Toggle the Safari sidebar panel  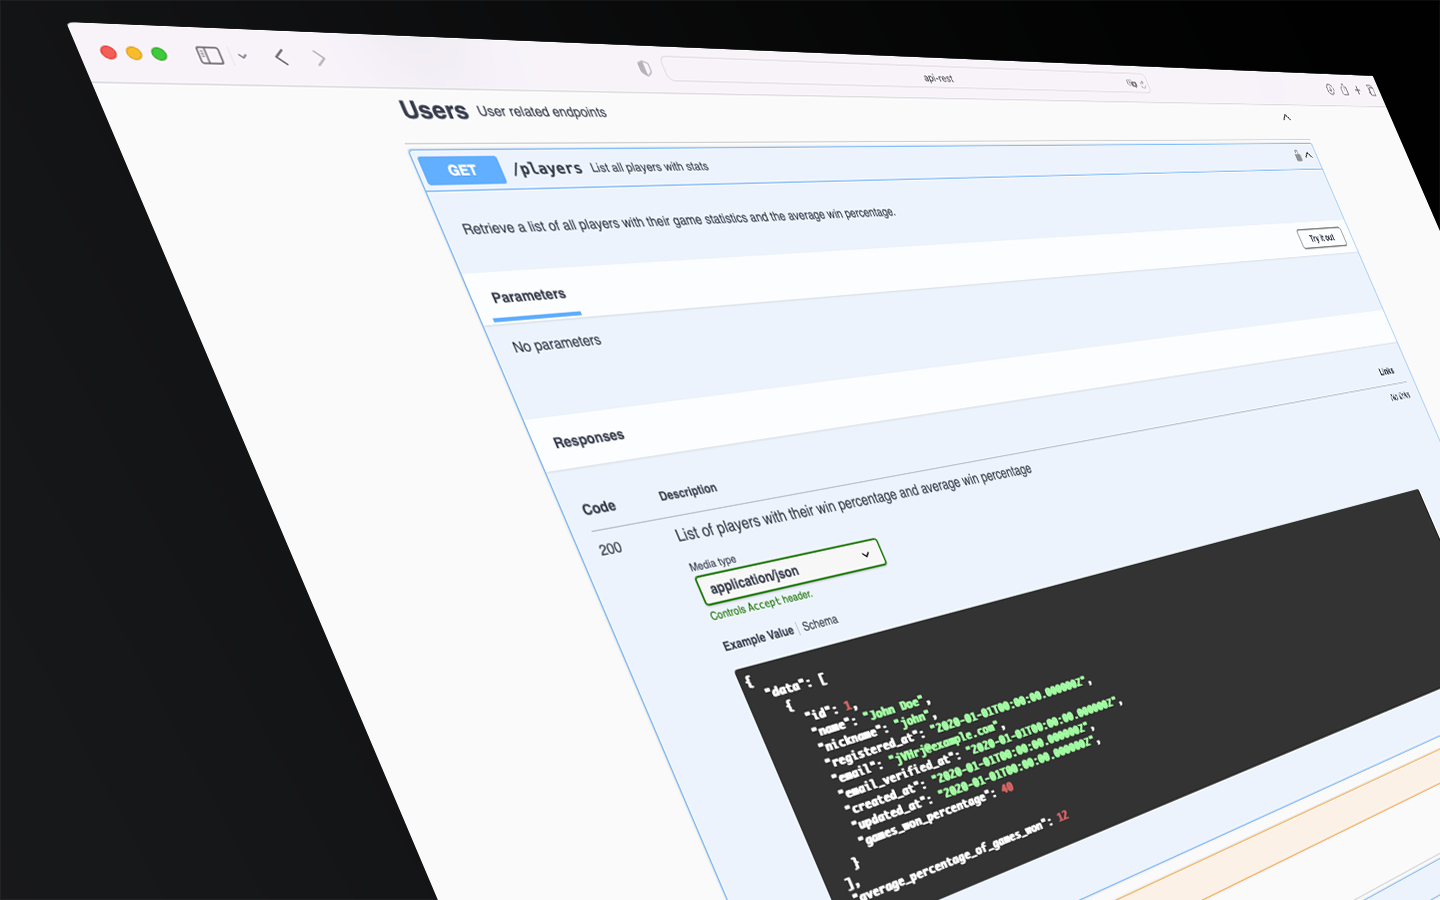point(210,56)
